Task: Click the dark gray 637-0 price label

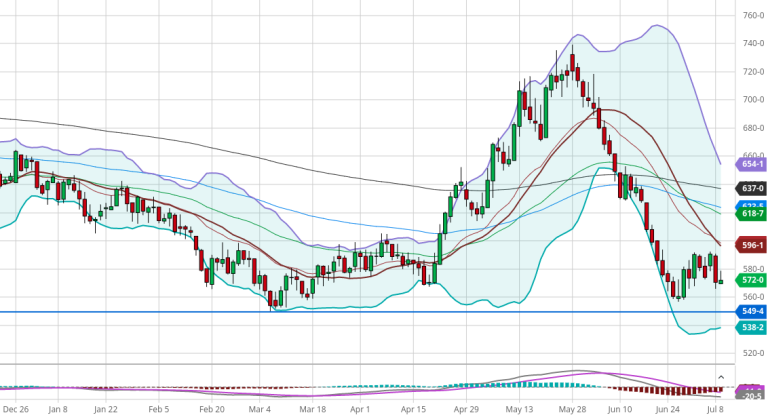Action: click(x=752, y=188)
